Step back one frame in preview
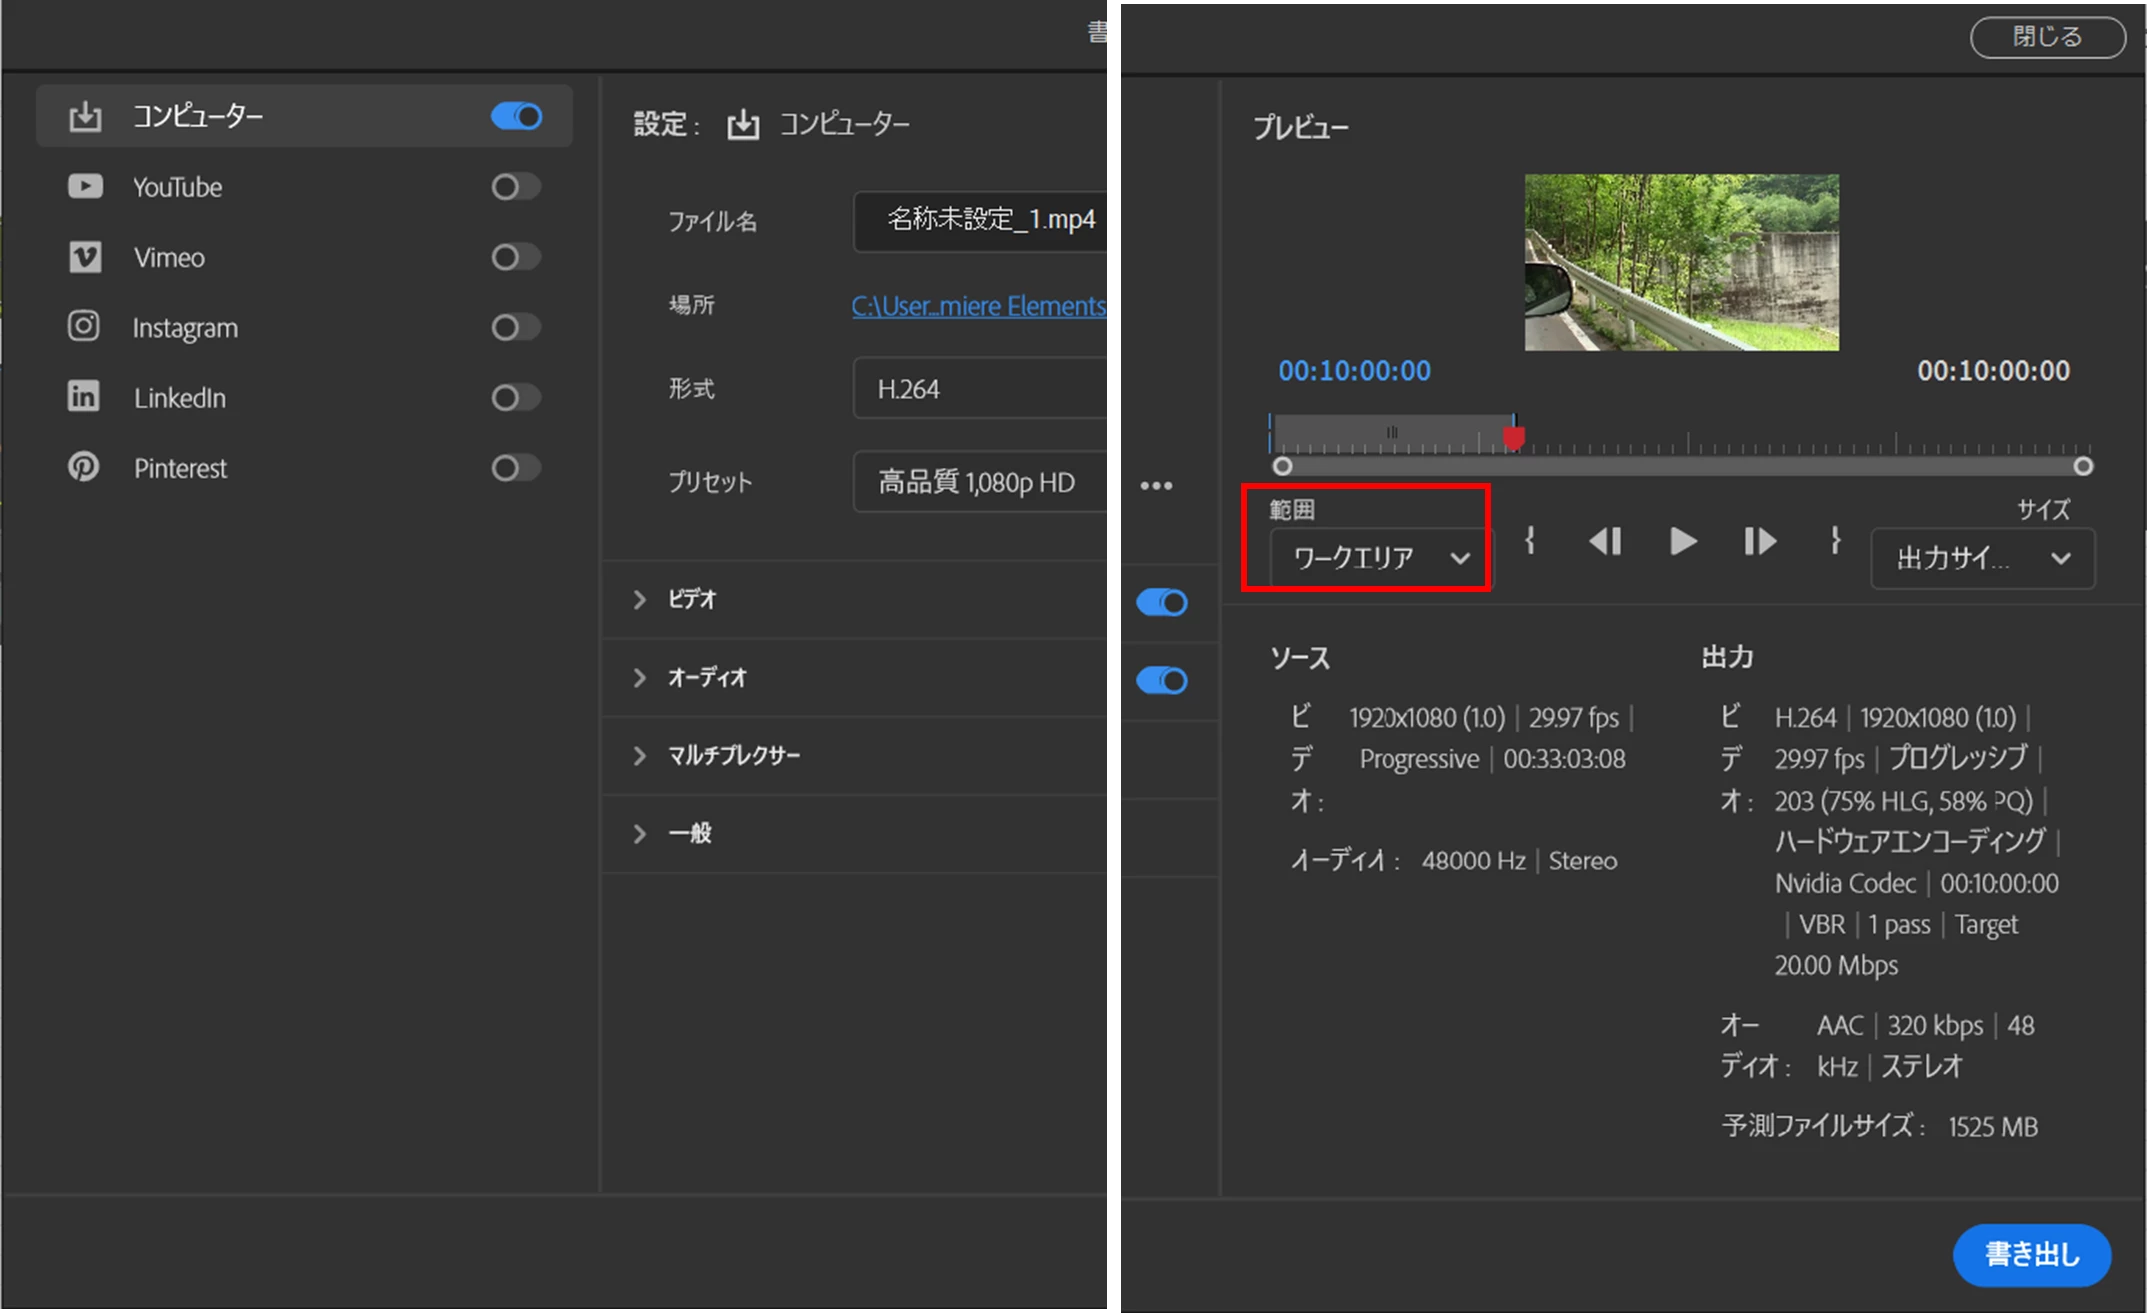The height and width of the screenshot is (1313, 2147). (1605, 541)
